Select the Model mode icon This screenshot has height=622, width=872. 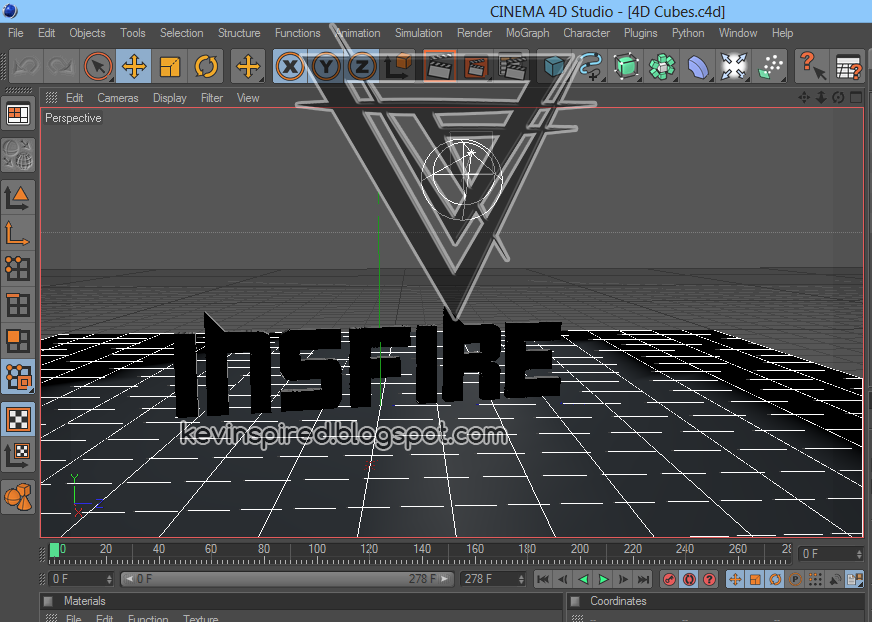coord(18,196)
